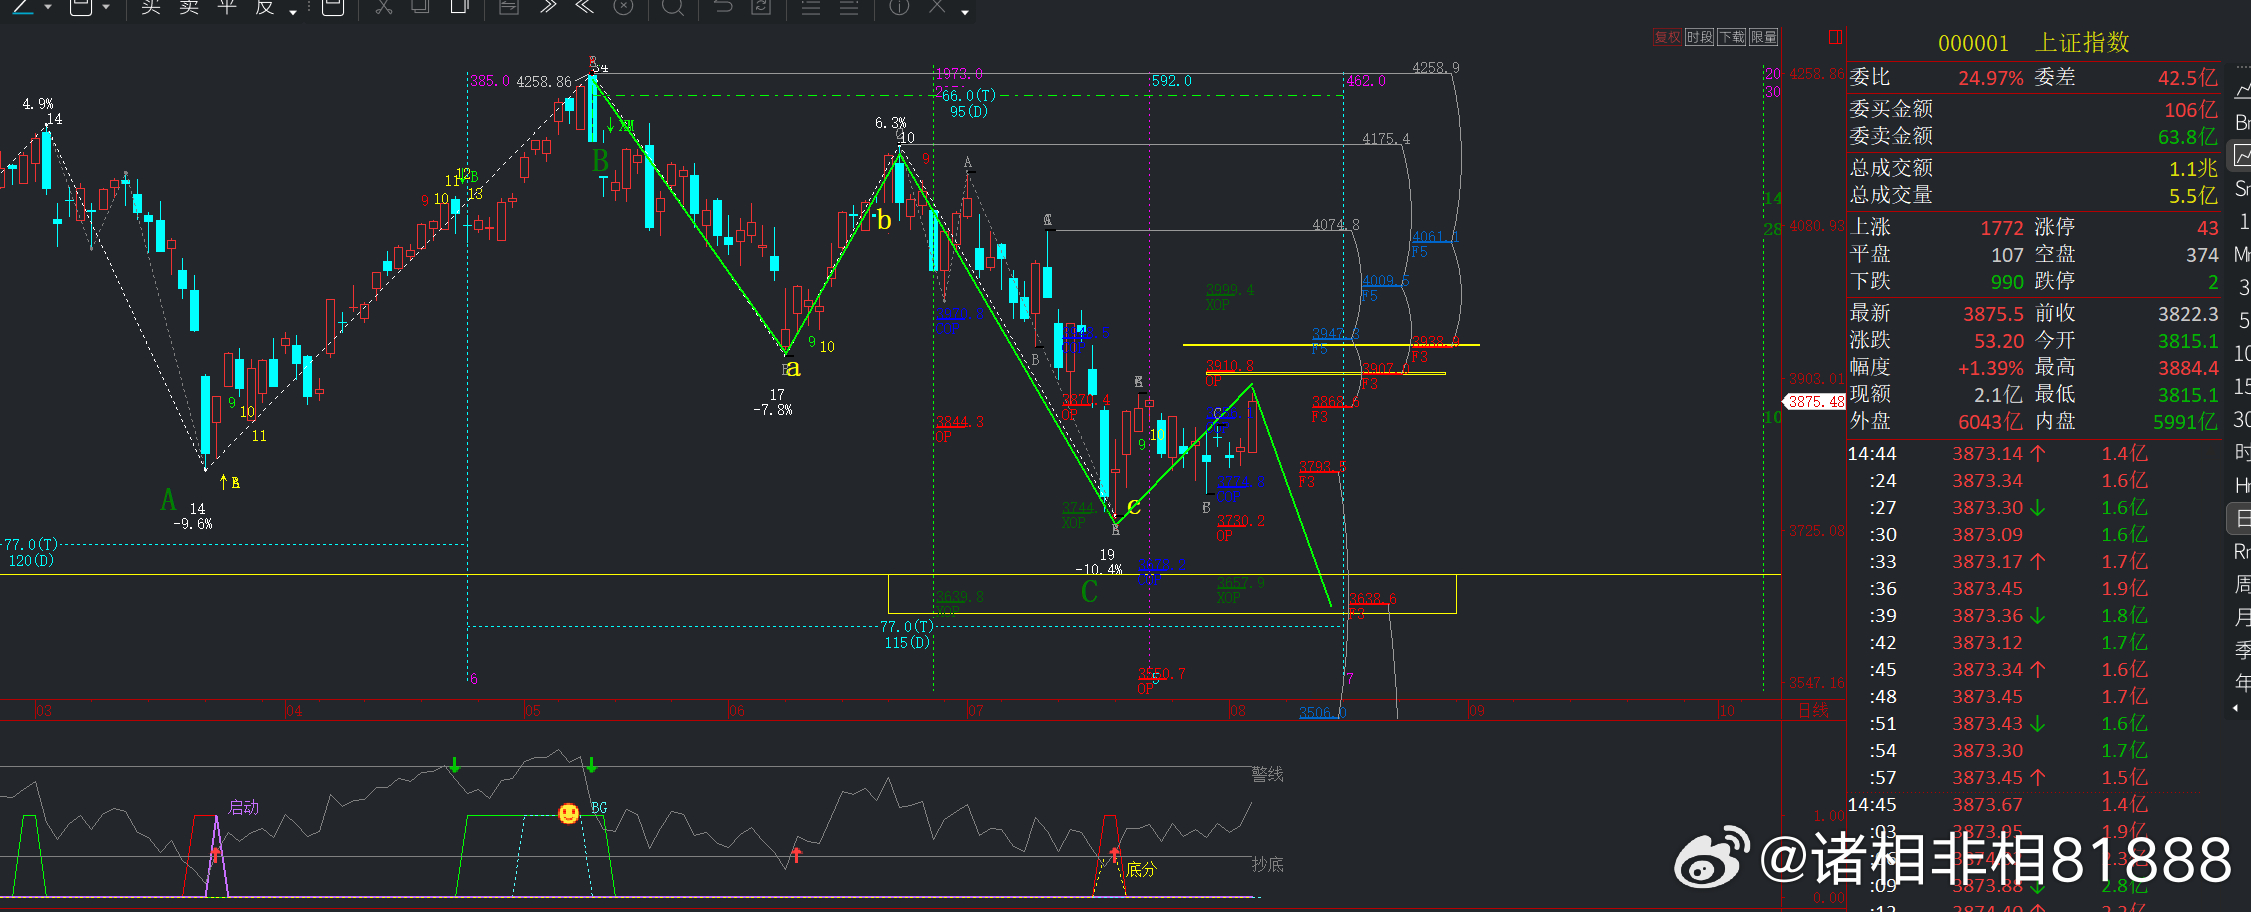Toggle the 复权 adjustment option

[1667, 37]
